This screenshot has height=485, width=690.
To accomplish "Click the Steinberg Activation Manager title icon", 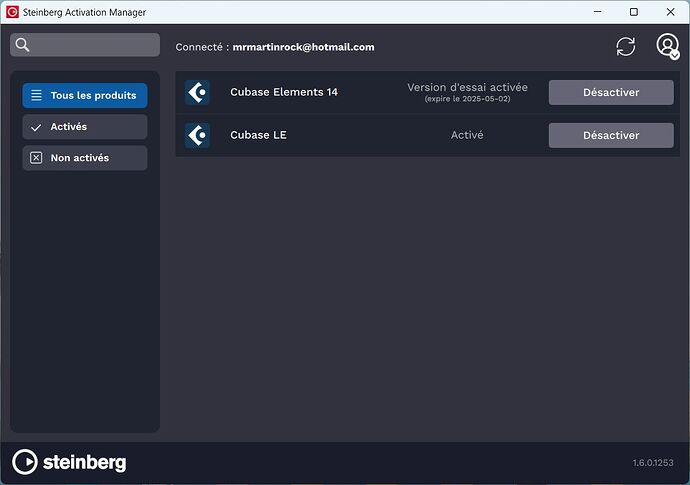I will coord(12,12).
